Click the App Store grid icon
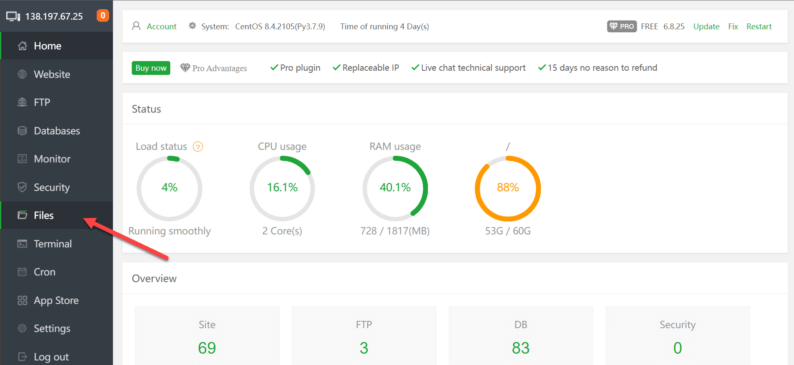 [22, 301]
